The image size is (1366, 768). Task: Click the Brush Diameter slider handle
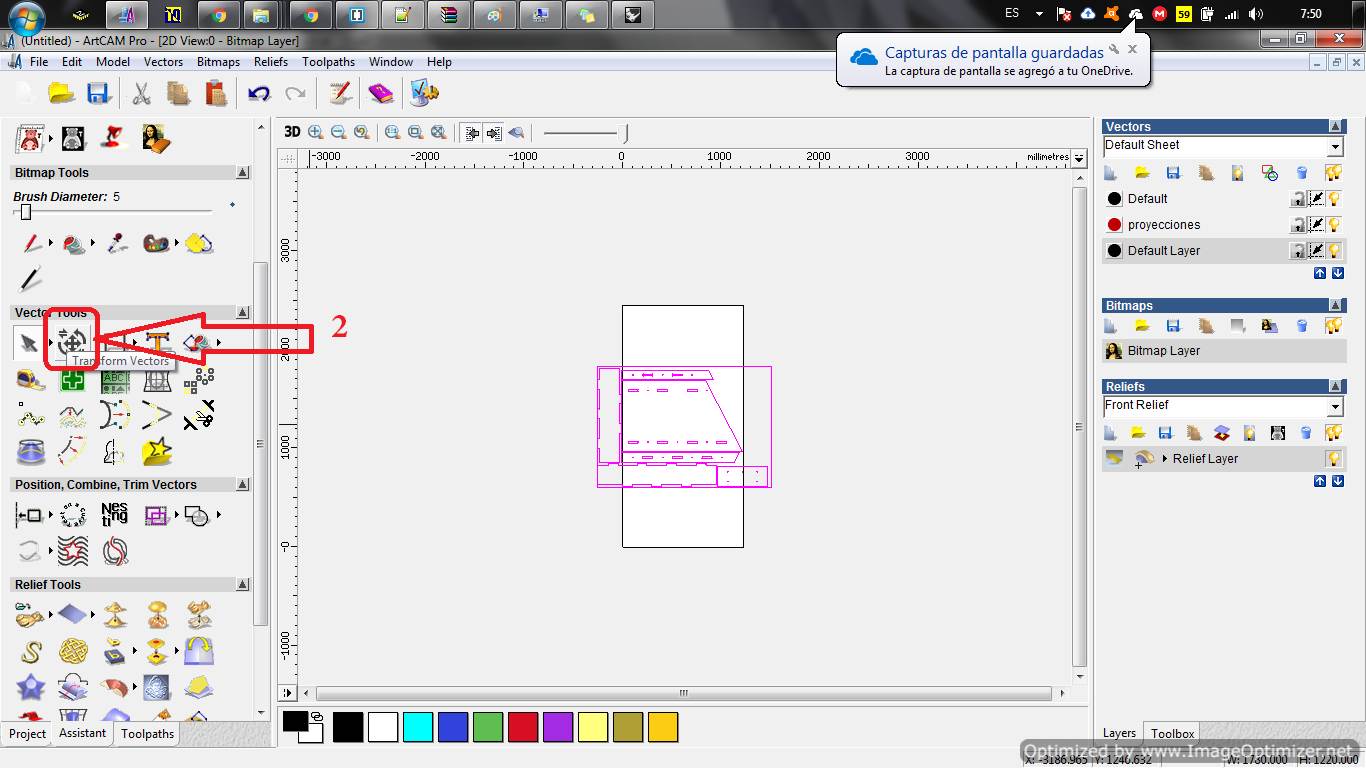[26, 212]
